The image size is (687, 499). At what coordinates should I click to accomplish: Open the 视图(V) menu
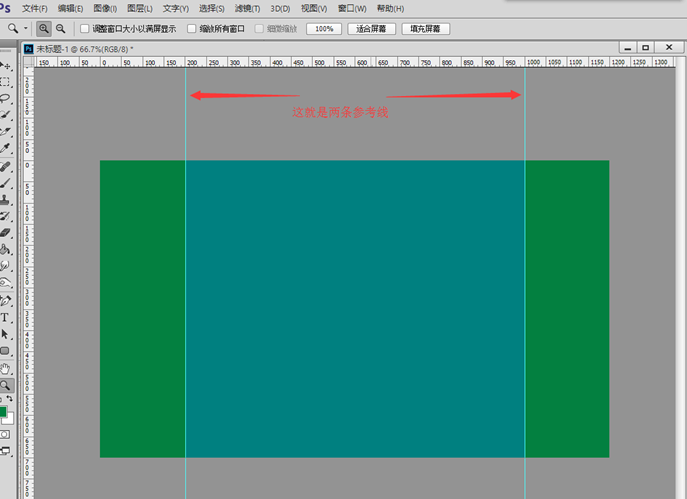[x=314, y=8]
